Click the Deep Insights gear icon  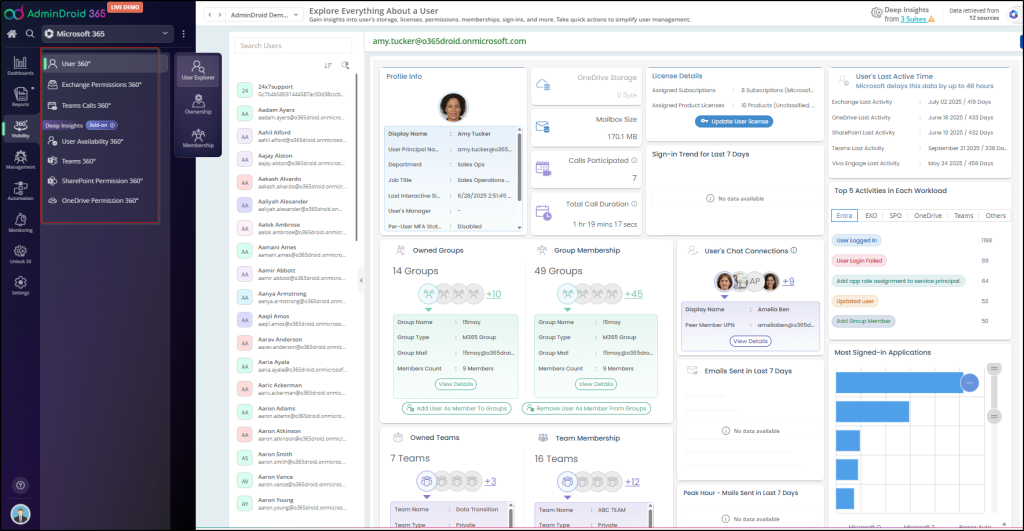tap(876, 13)
